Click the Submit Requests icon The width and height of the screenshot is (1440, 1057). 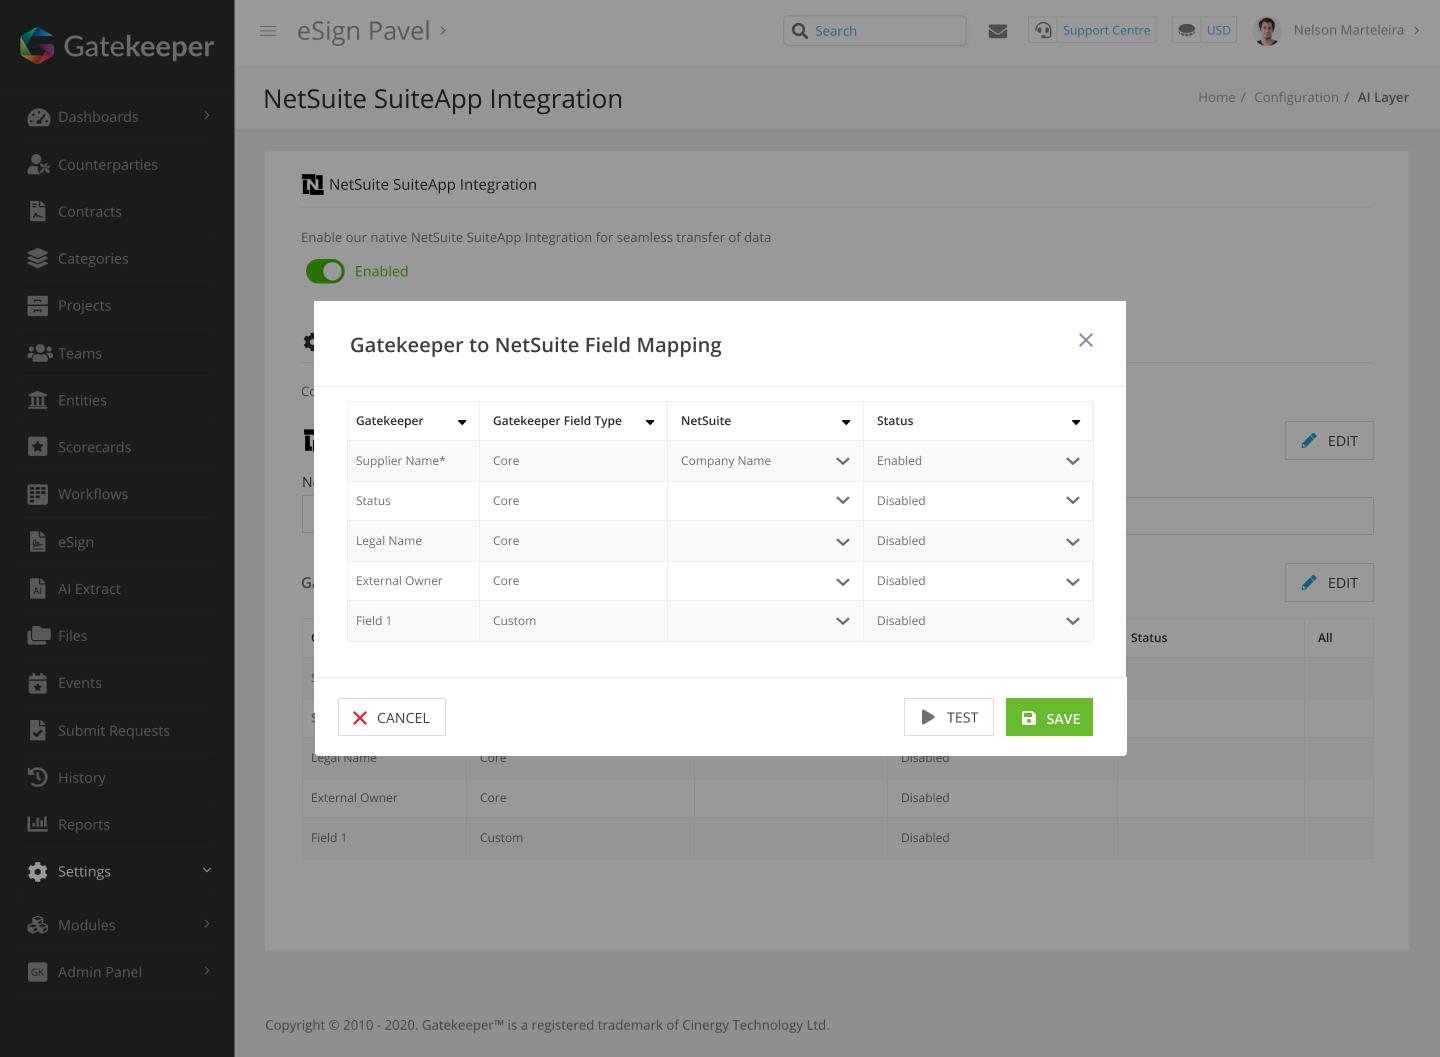tap(38, 730)
